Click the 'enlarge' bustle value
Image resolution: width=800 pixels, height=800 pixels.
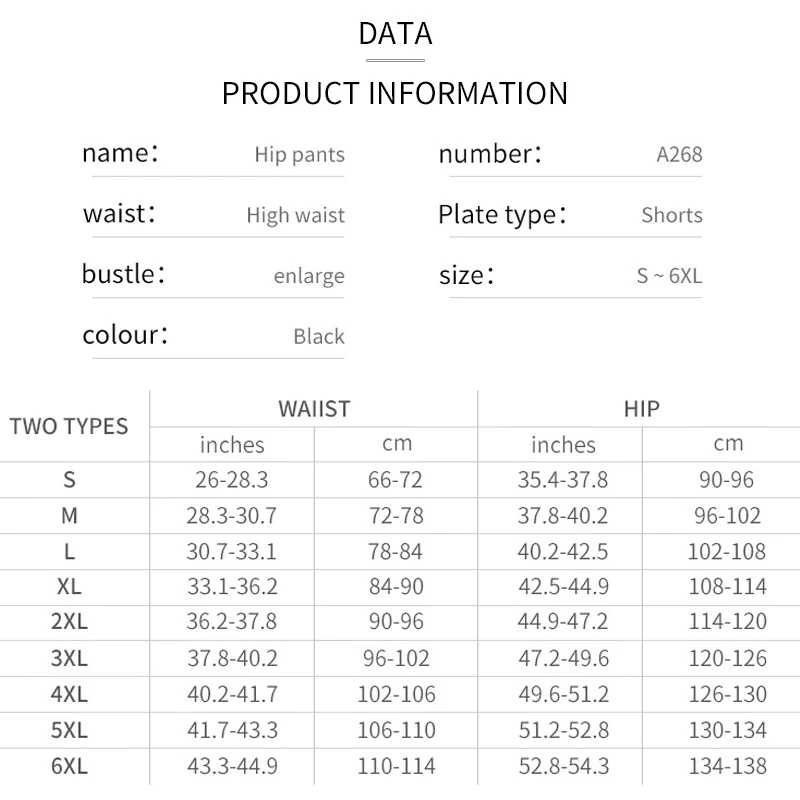click(x=309, y=276)
